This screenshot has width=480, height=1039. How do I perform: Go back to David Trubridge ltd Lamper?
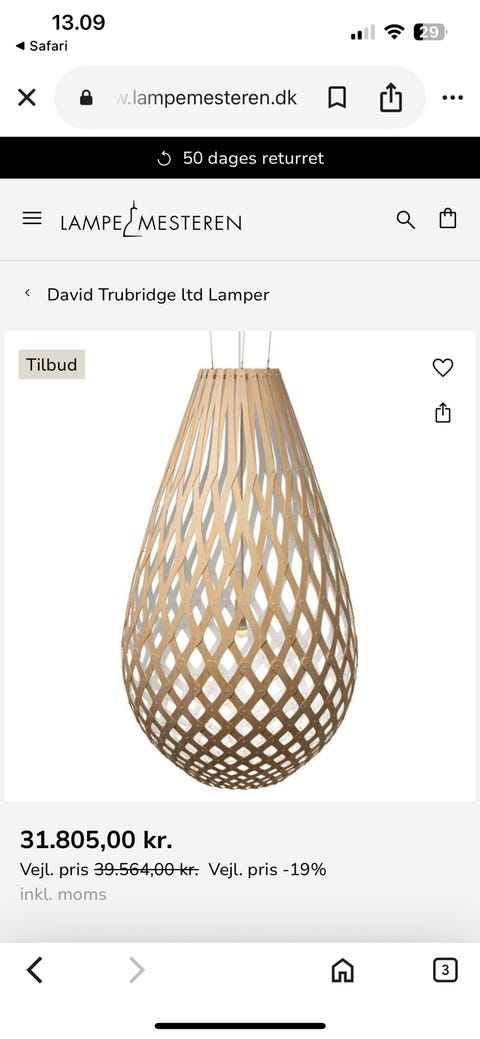tap(158, 295)
